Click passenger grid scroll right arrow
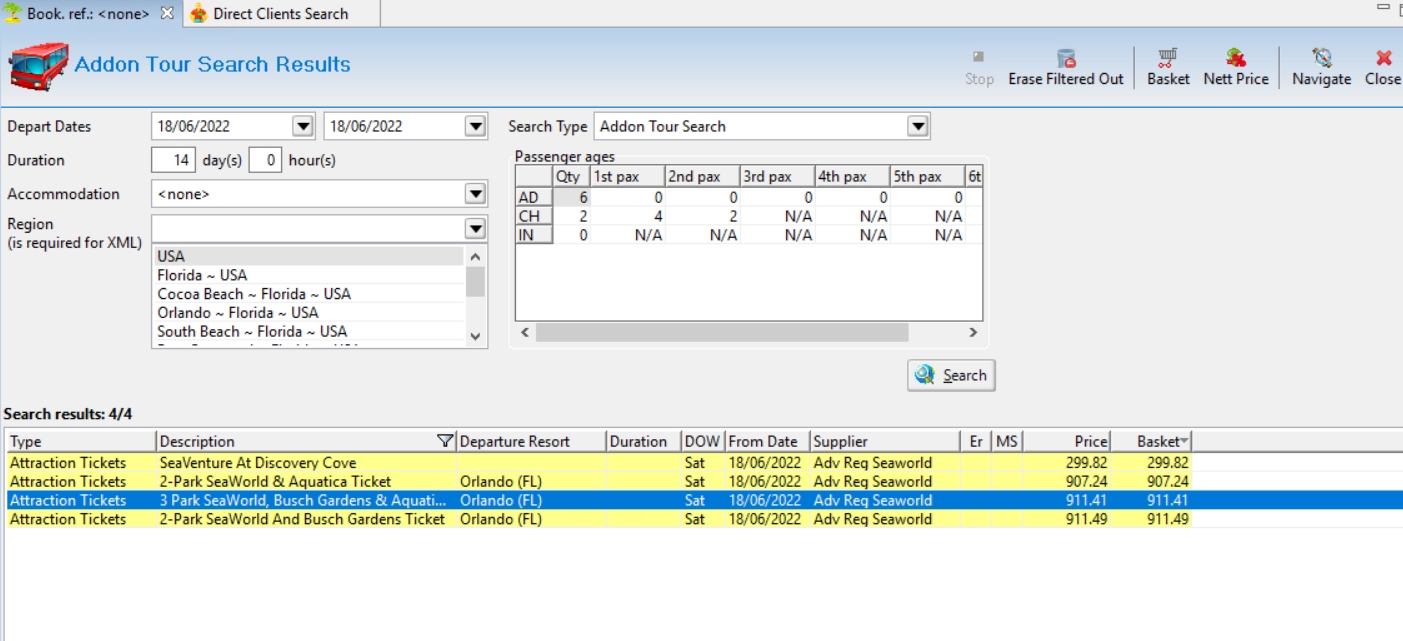The height and width of the screenshot is (641, 1403). click(x=972, y=332)
